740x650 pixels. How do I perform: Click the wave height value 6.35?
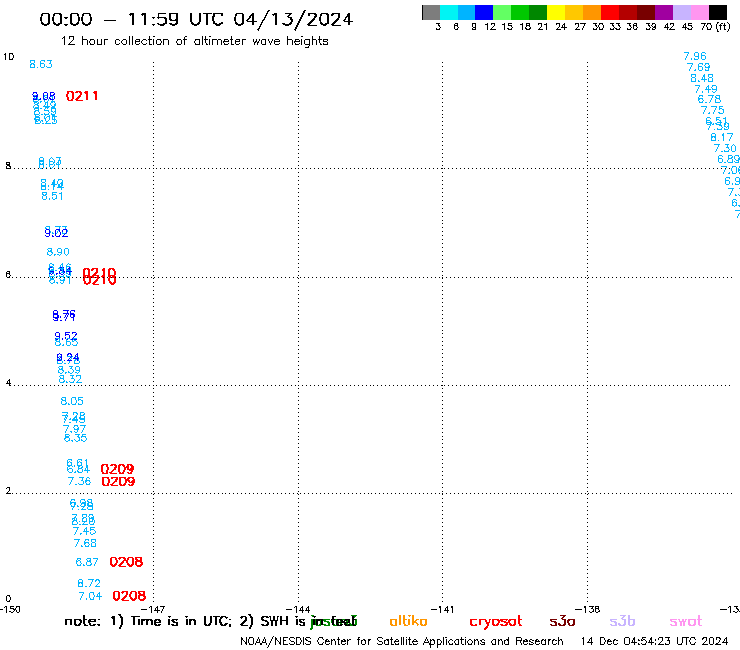(76, 439)
